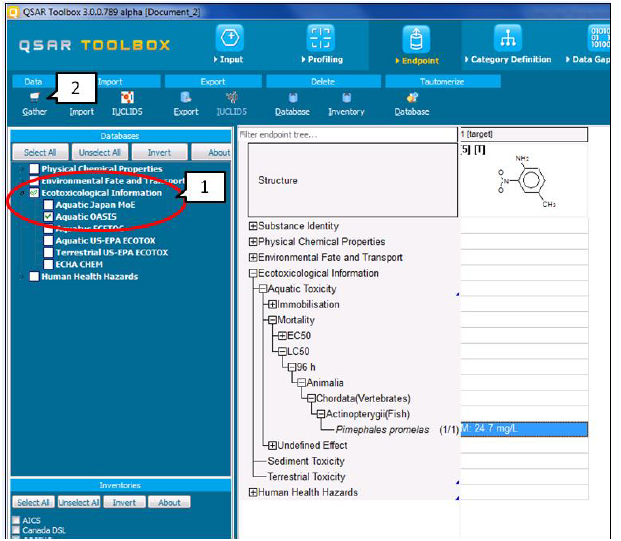The height and width of the screenshot is (541, 621).
Task: Check Physical Chemical Properties database
Action: 34,169
